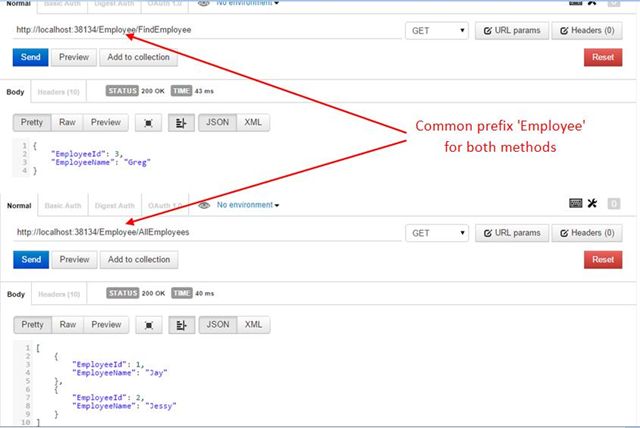This screenshot has height=428, width=640.
Task: Select the Normal auth tab above AllEmployees
Action: point(19,206)
